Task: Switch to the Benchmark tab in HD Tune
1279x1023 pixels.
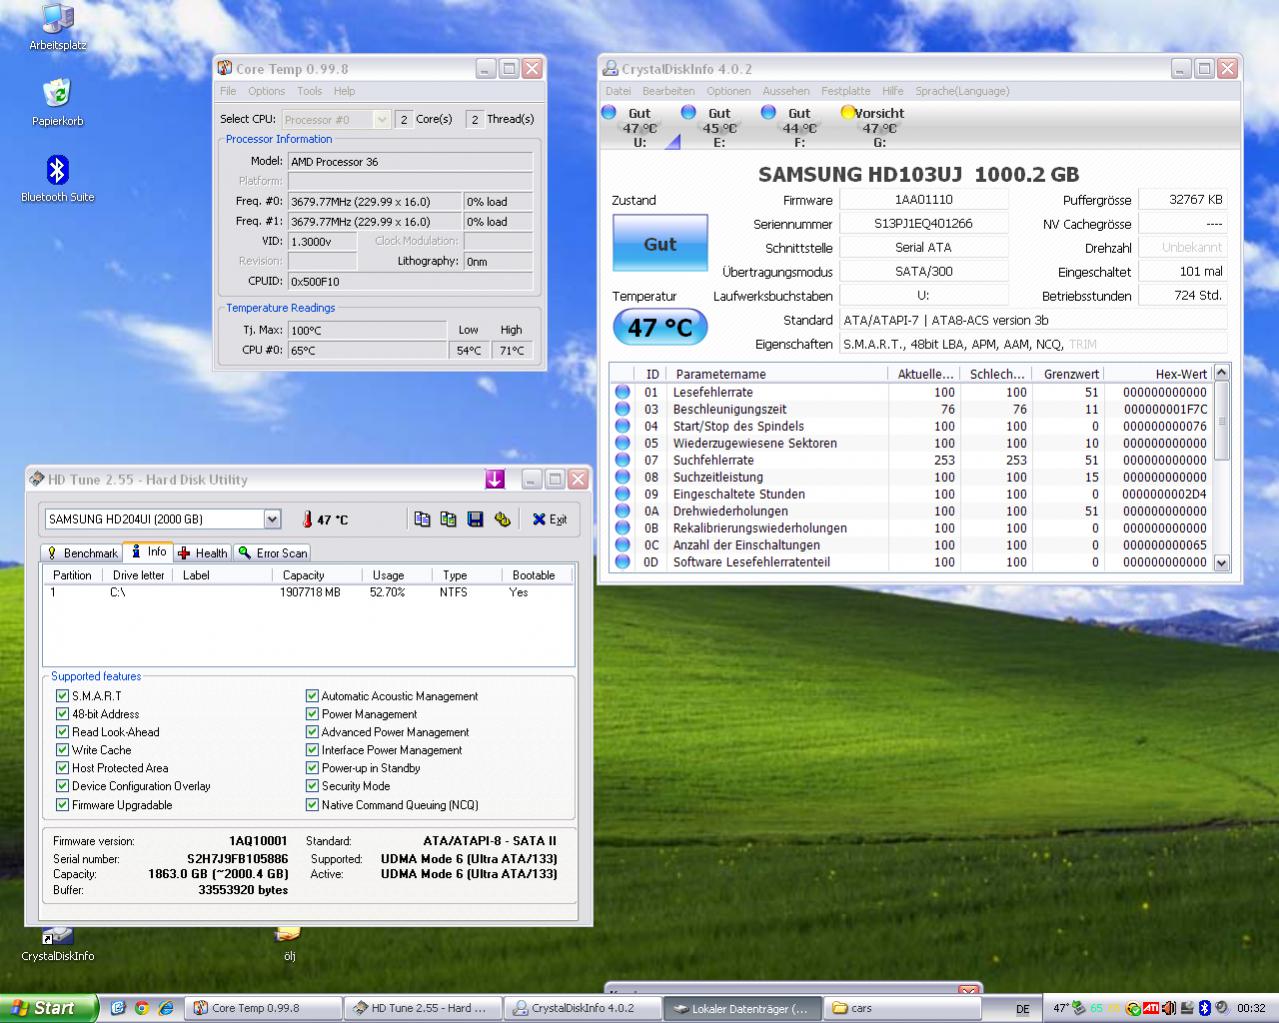Action: click(82, 553)
